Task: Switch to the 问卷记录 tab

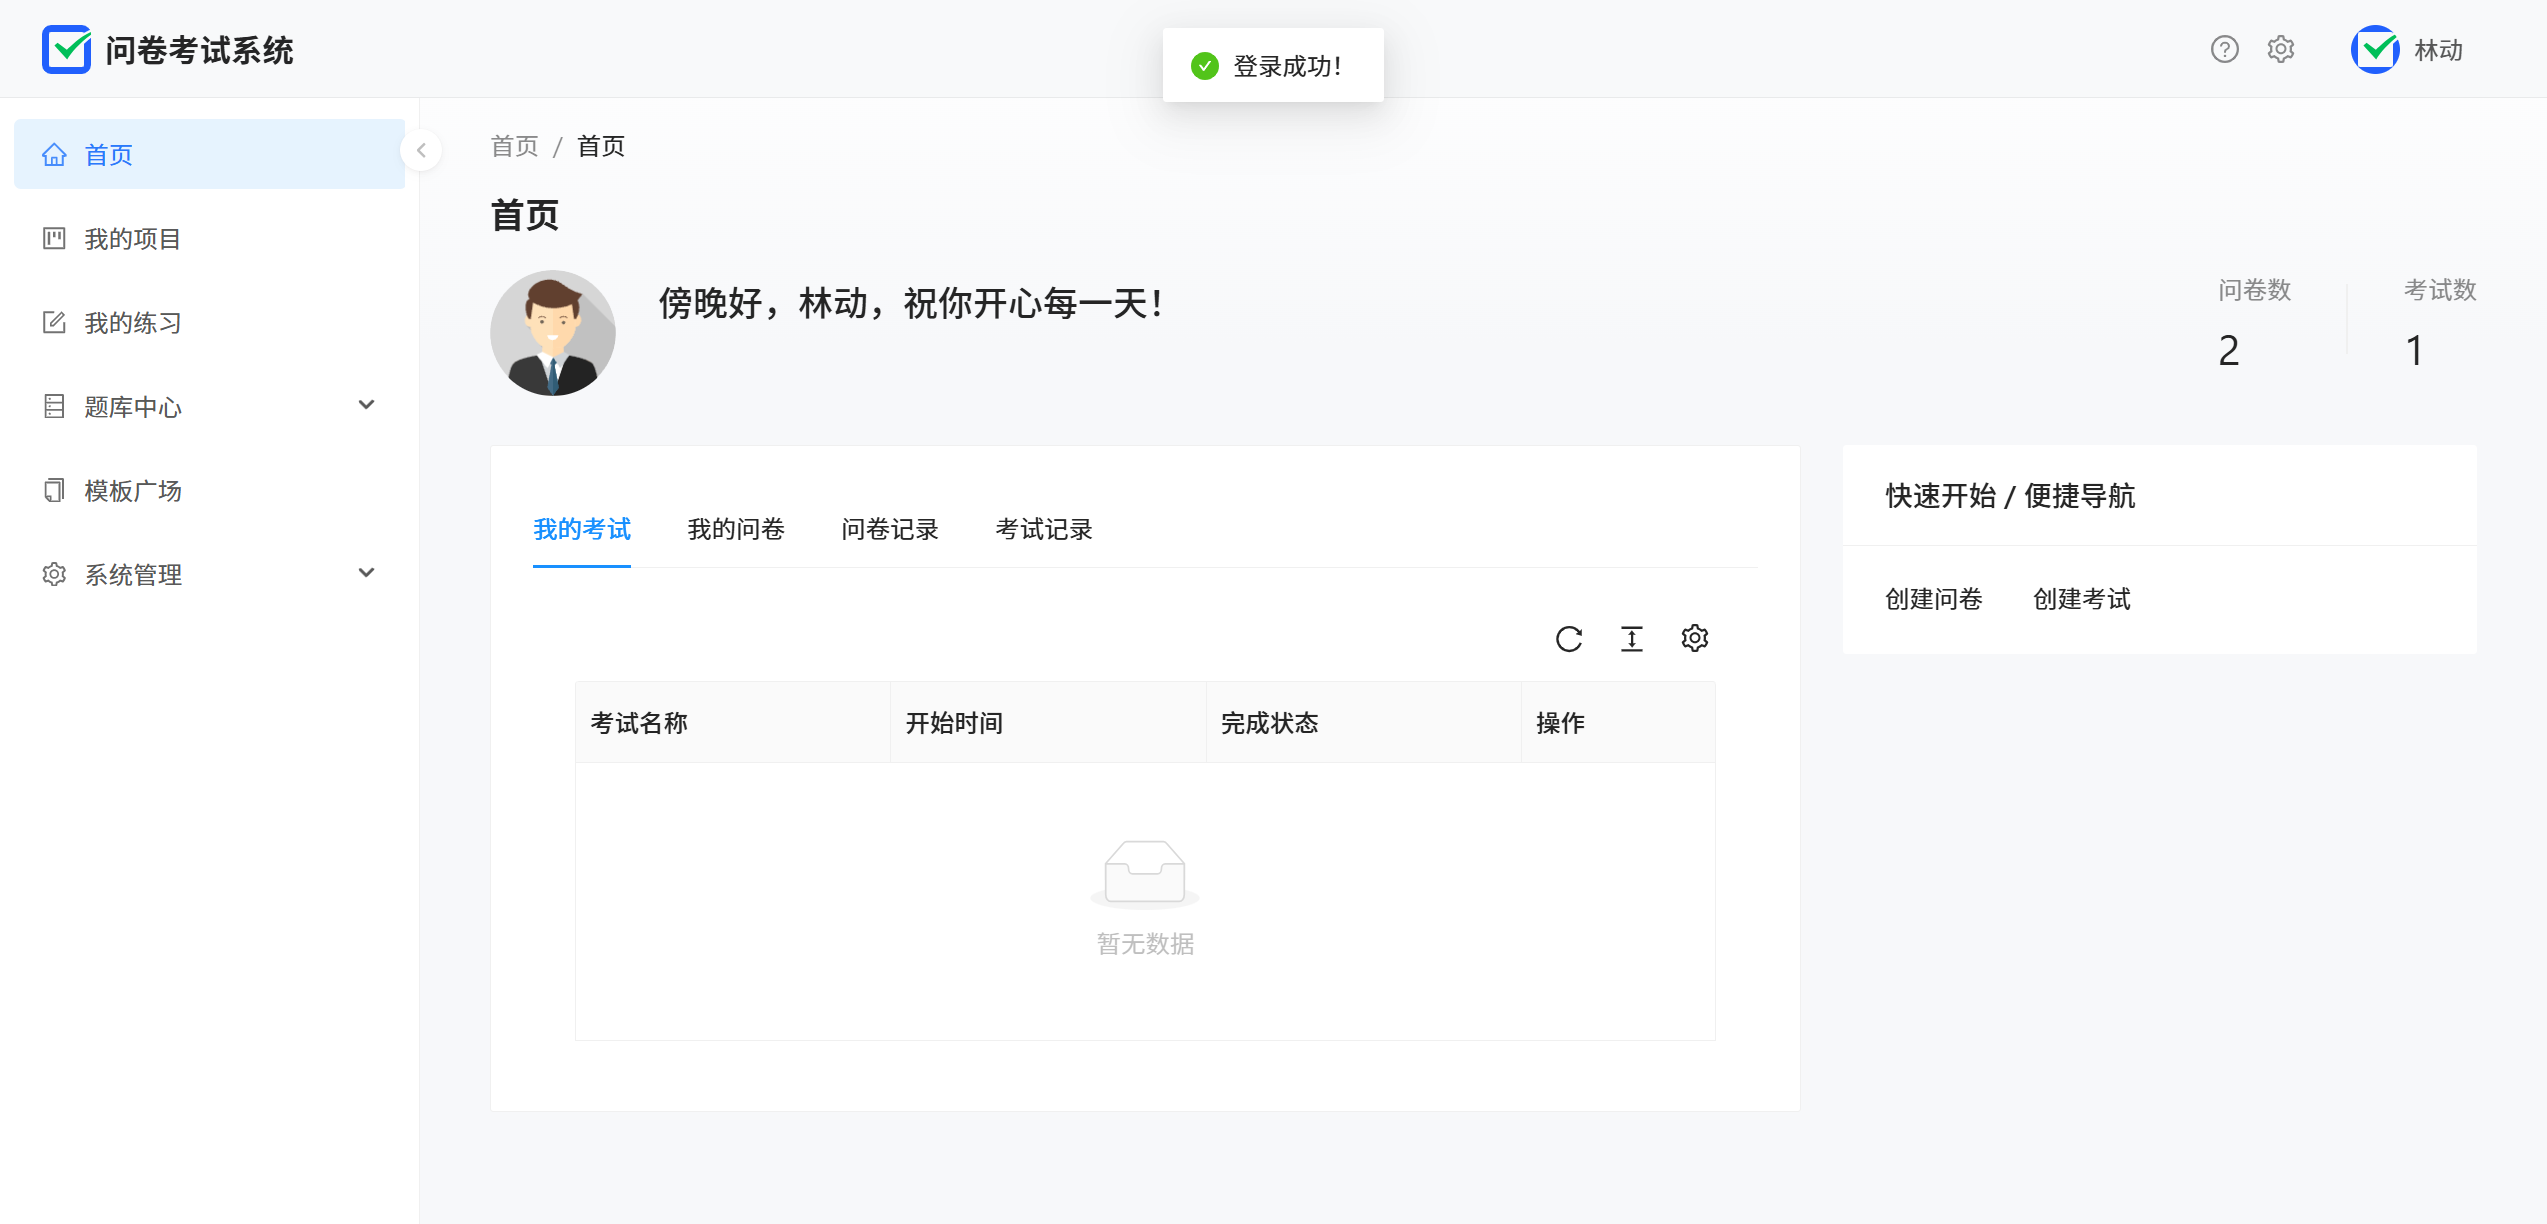Action: click(889, 529)
